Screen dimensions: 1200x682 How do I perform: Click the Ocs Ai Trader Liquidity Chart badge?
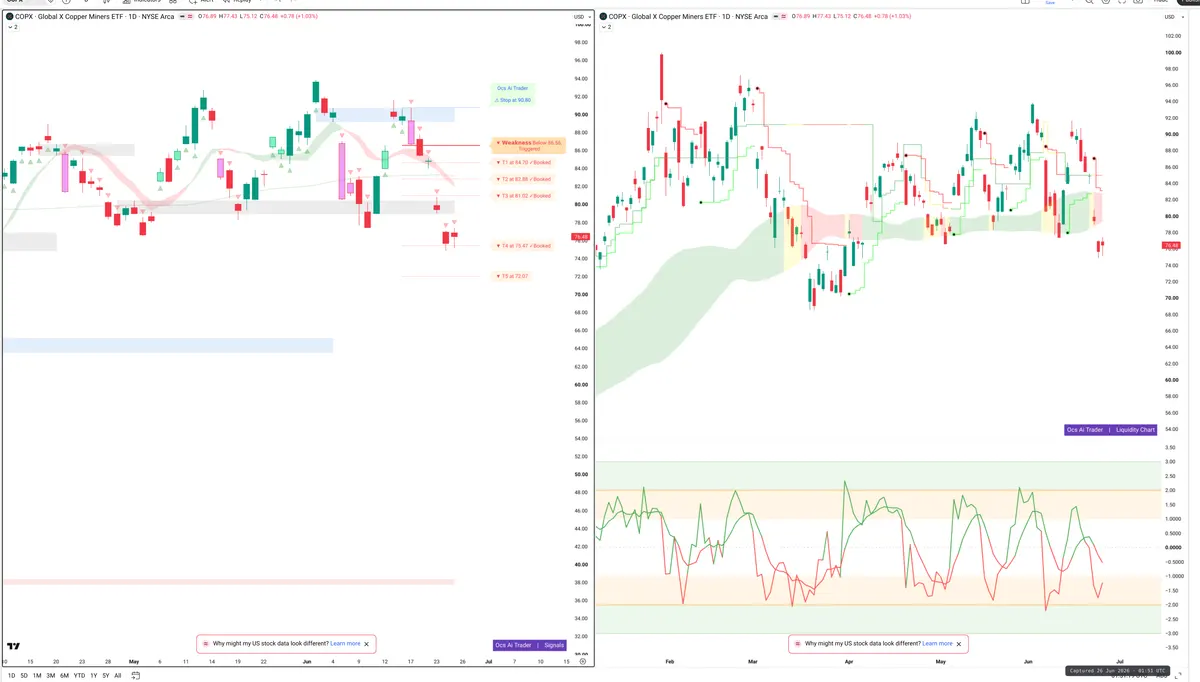[1111, 430]
